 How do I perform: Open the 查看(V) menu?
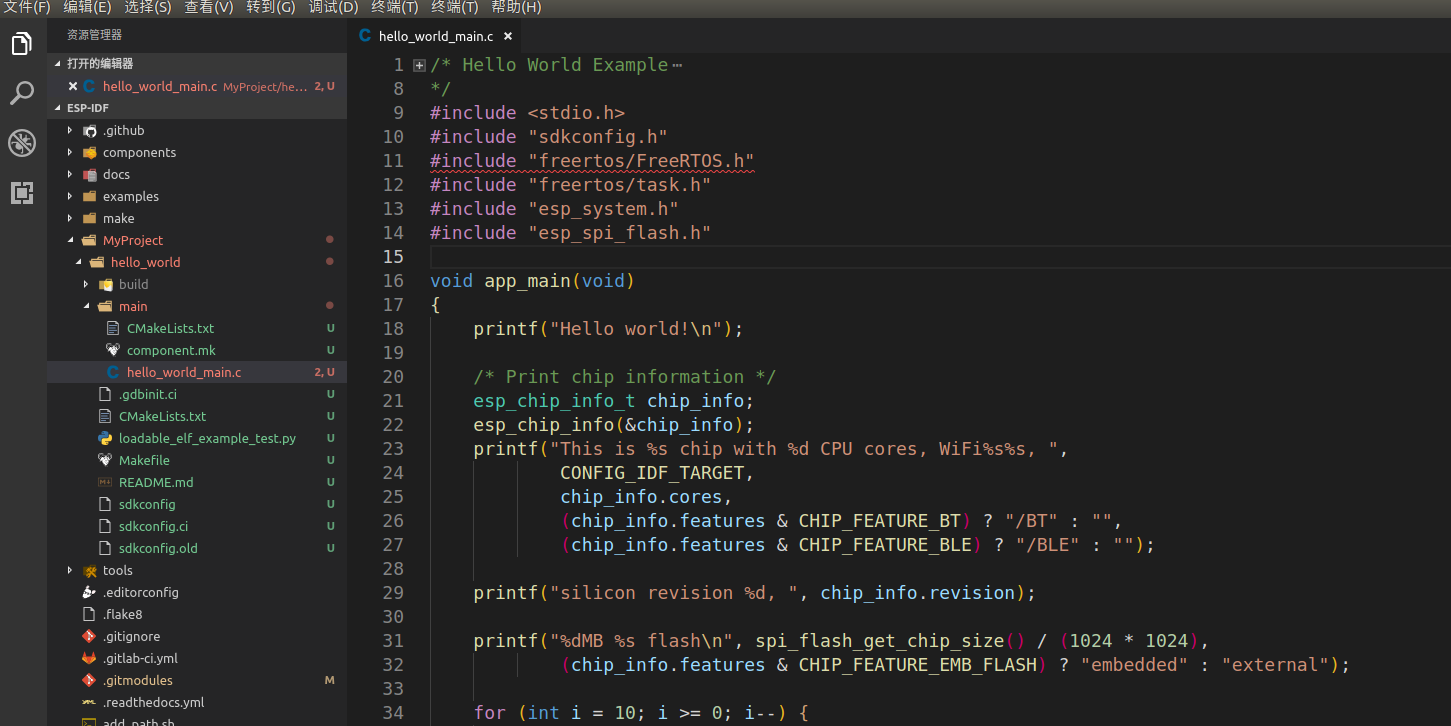[209, 8]
